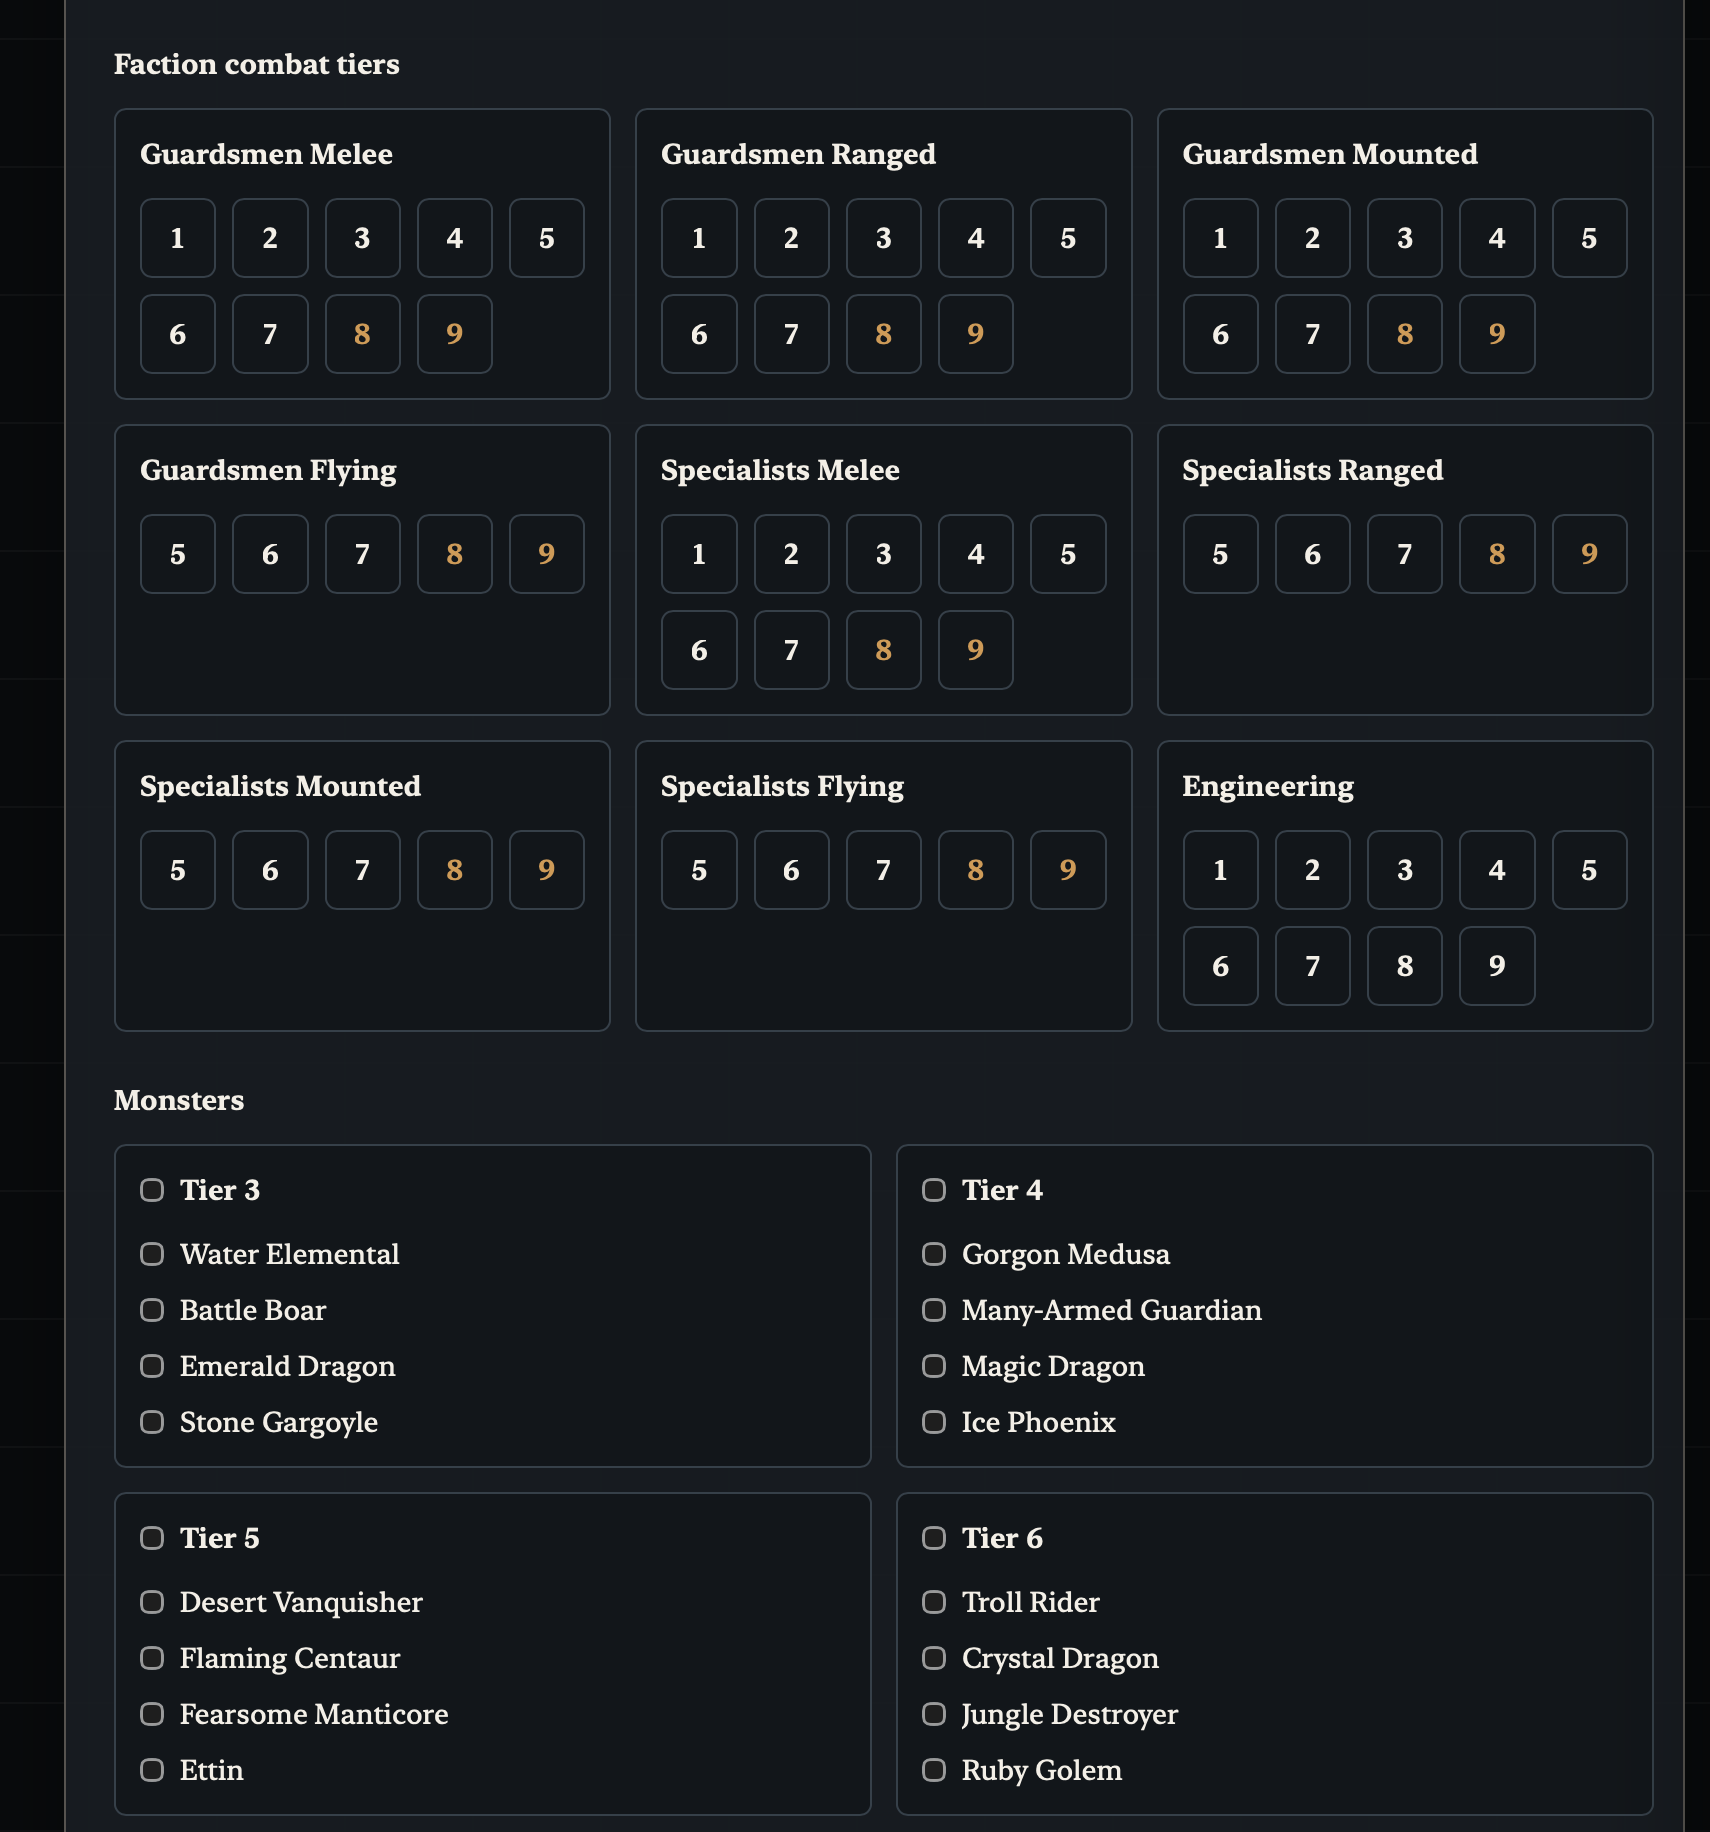Viewport: 1710px width, 1832px height.
Task: Click tier 3 under Guardsmen Ranged
Action: pyautogui.click(x=883, y=238)
